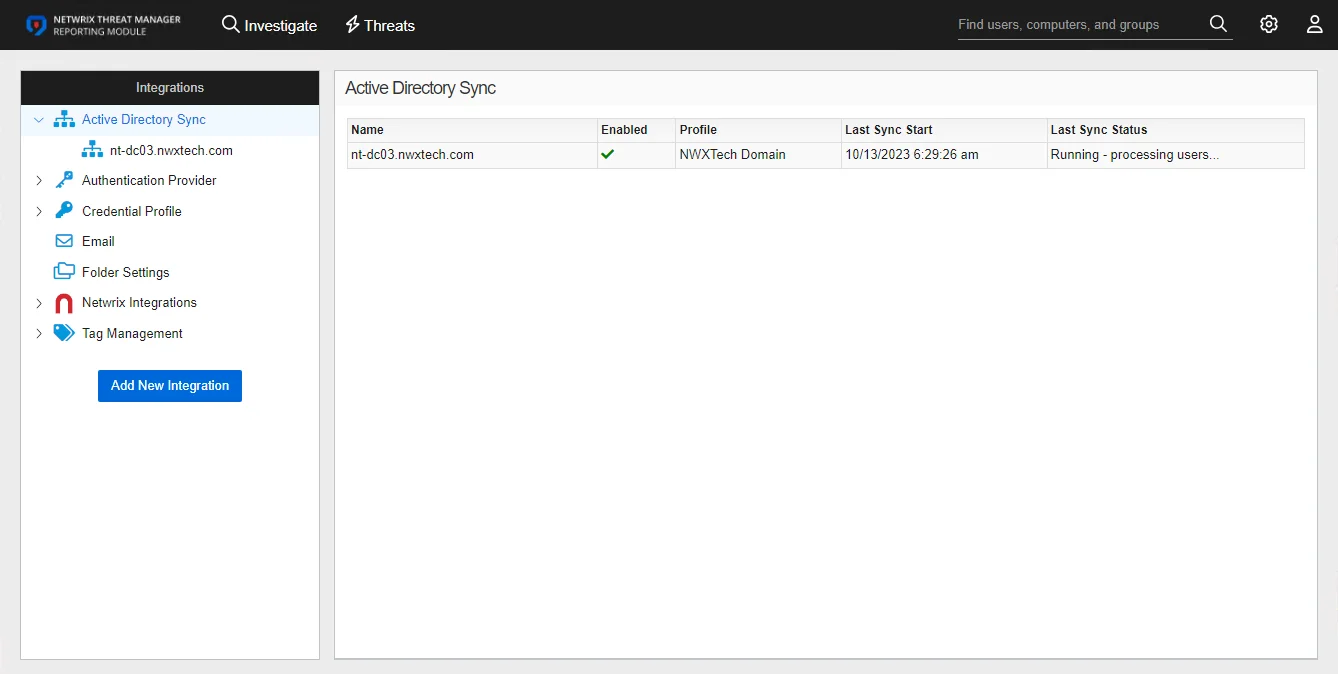The height and width of the screenshot is (674, 1338).
Task: Click the Folder Settings folder icon
Action: [64, 271]
